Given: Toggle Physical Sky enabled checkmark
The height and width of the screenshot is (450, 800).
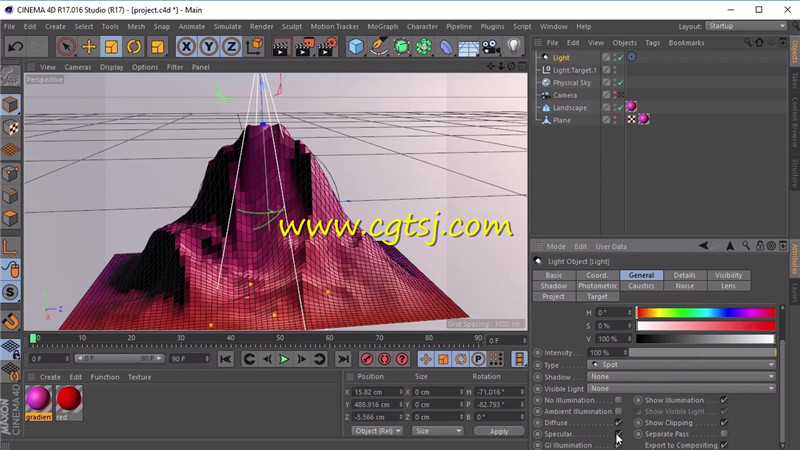Looking at the screenshot, I should (x=620, y=83).
